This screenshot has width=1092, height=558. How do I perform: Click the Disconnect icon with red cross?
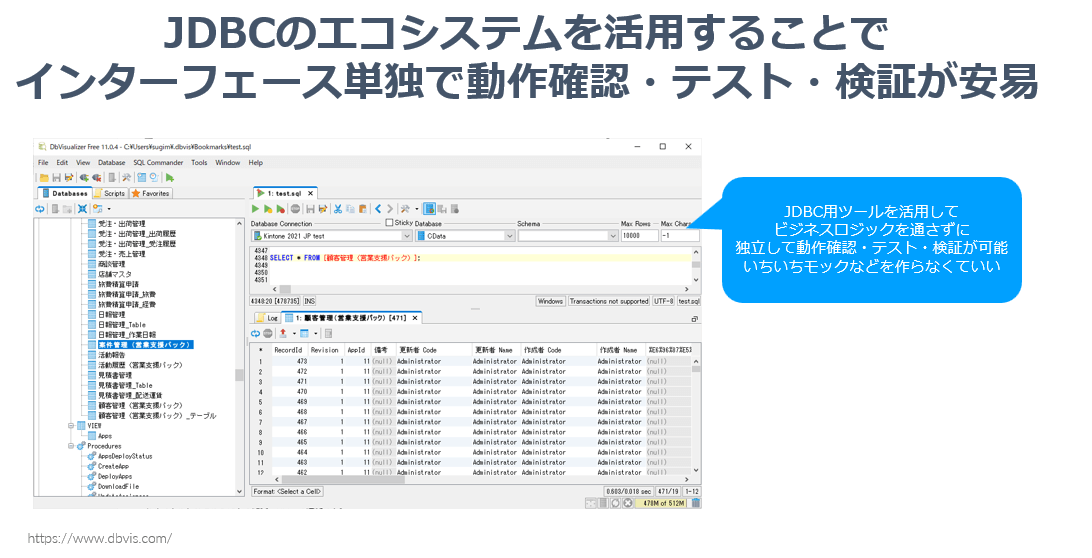pyautogui.click(x=97, y=178)
